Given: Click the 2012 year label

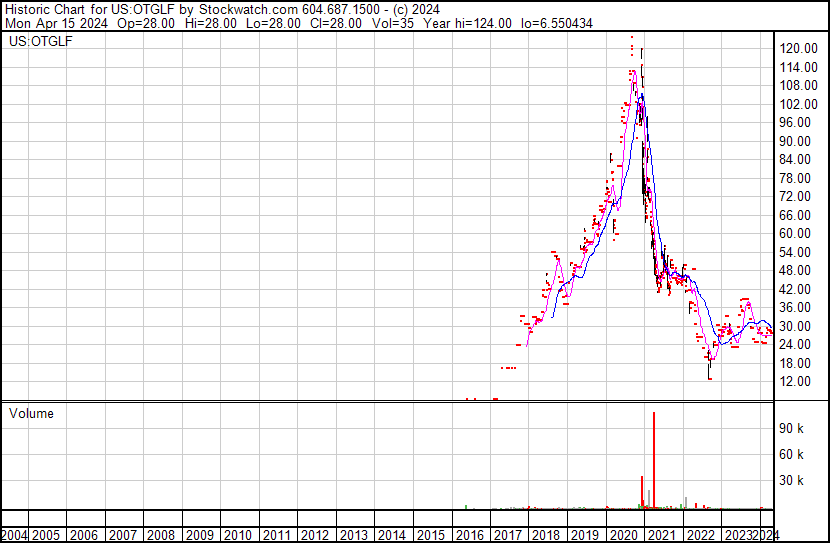Looking at the screenshot, I should click(315, 535).
